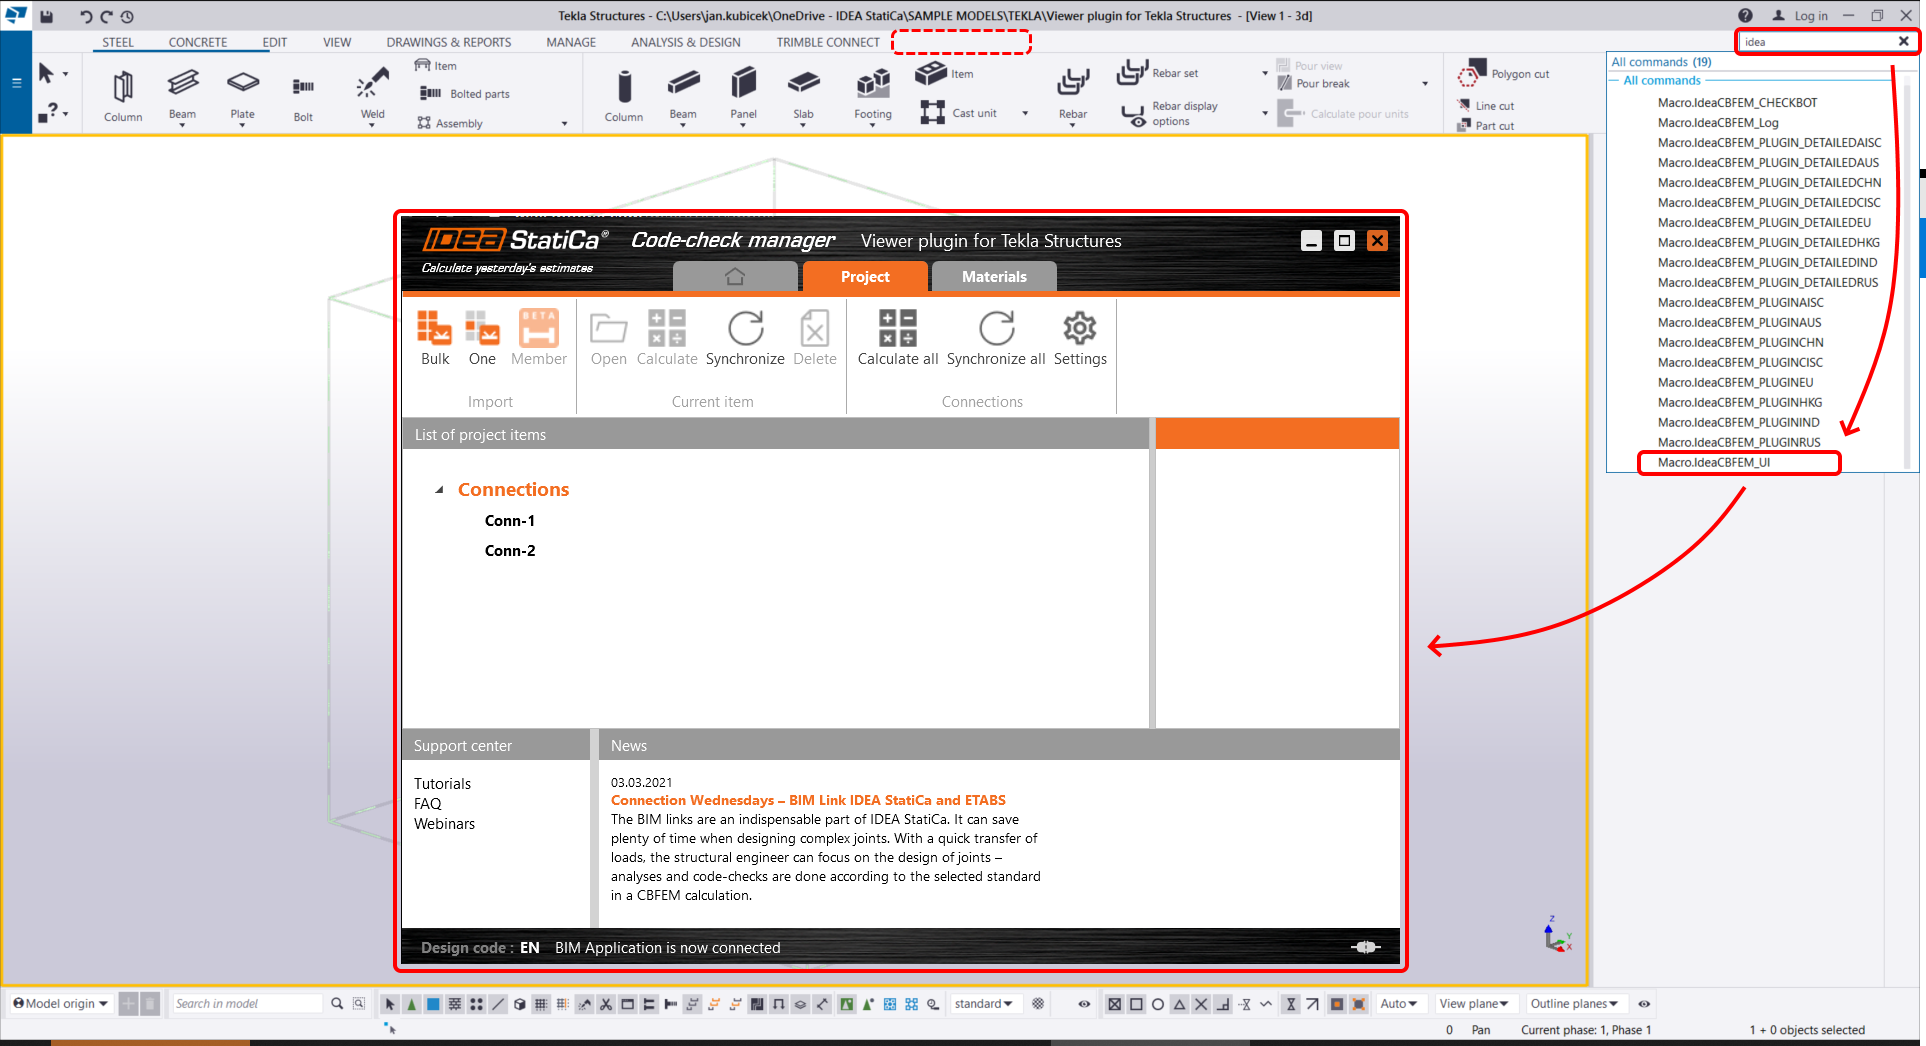Image resolution: width=1926 pixels, height=1046 pixels.
Task: Expand the Beam tool dropdown arrow
Action: (x=182, y=123)
